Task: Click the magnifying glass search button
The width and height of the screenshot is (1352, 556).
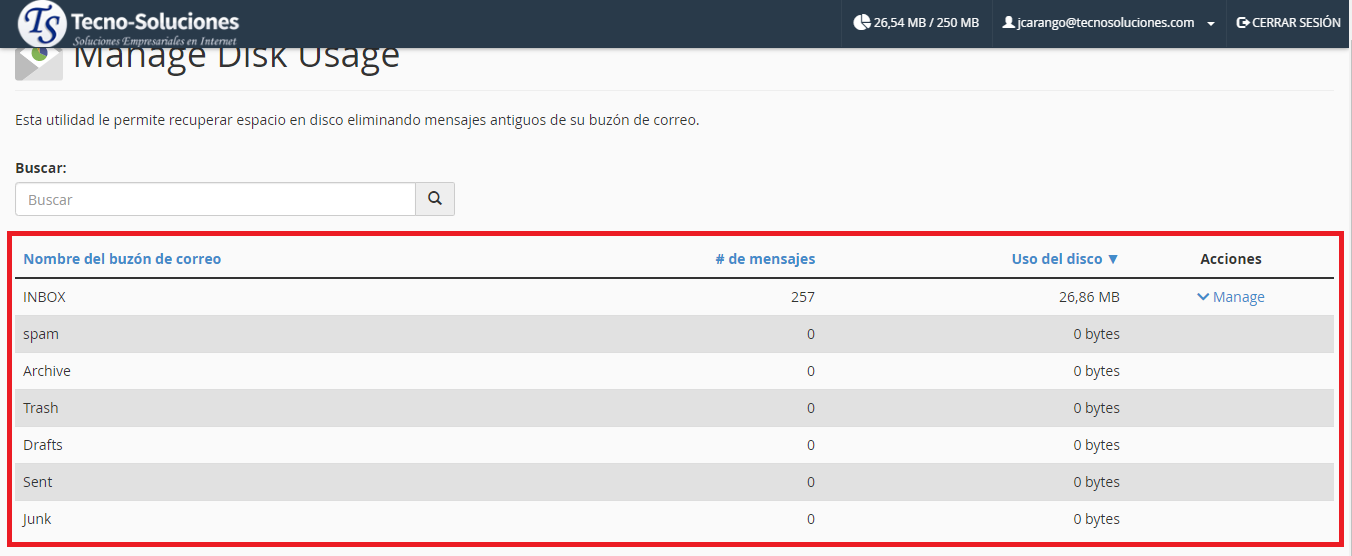Action: (x=435, y=199)
